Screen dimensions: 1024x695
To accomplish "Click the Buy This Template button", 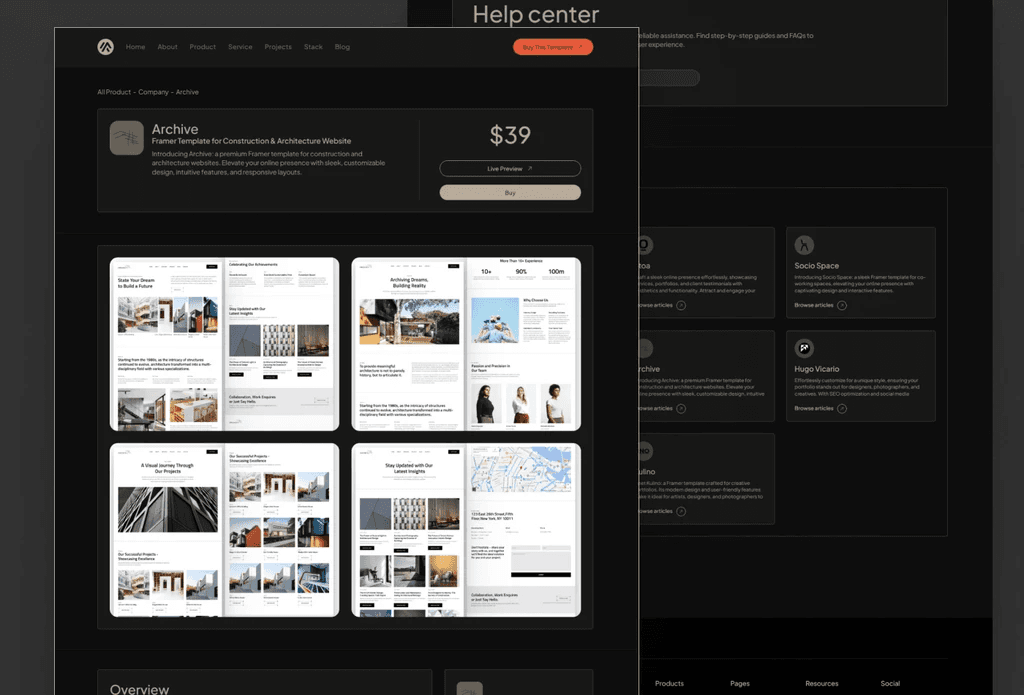I will (x=552, y=47).
